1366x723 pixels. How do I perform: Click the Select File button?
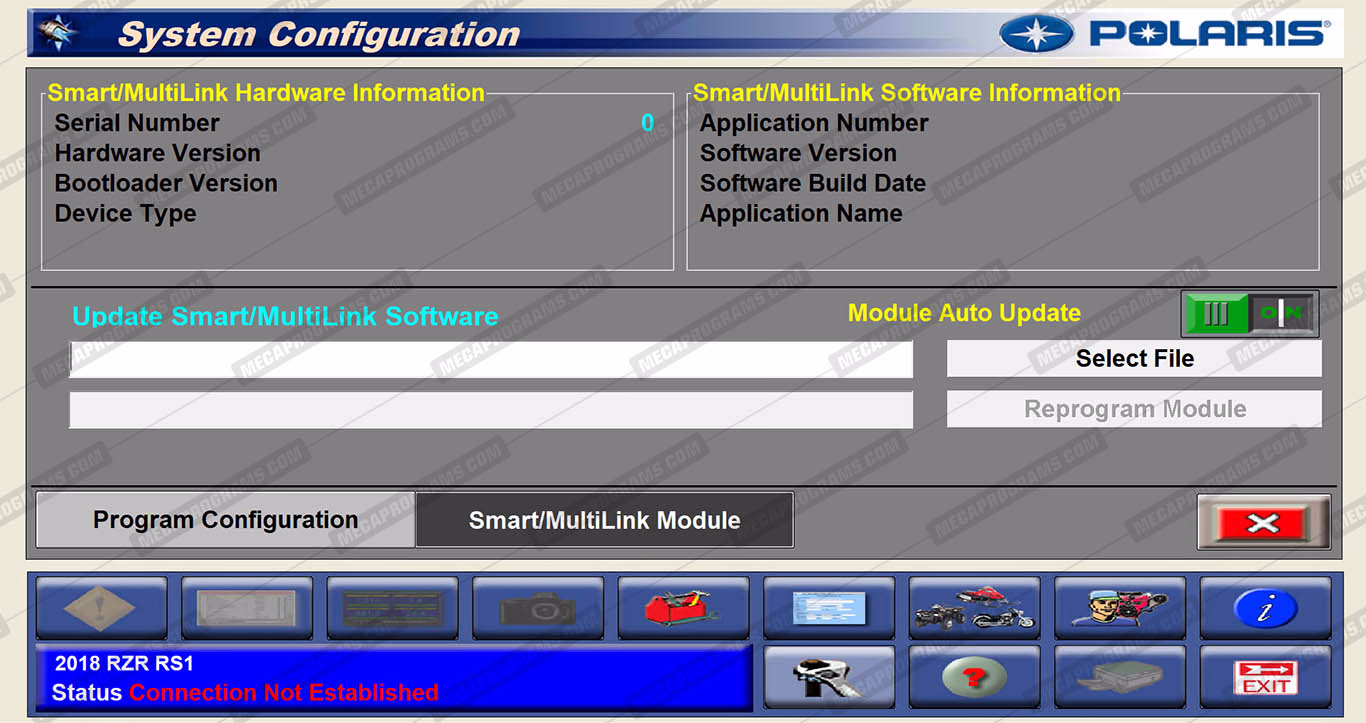(x=1134, y=358)
